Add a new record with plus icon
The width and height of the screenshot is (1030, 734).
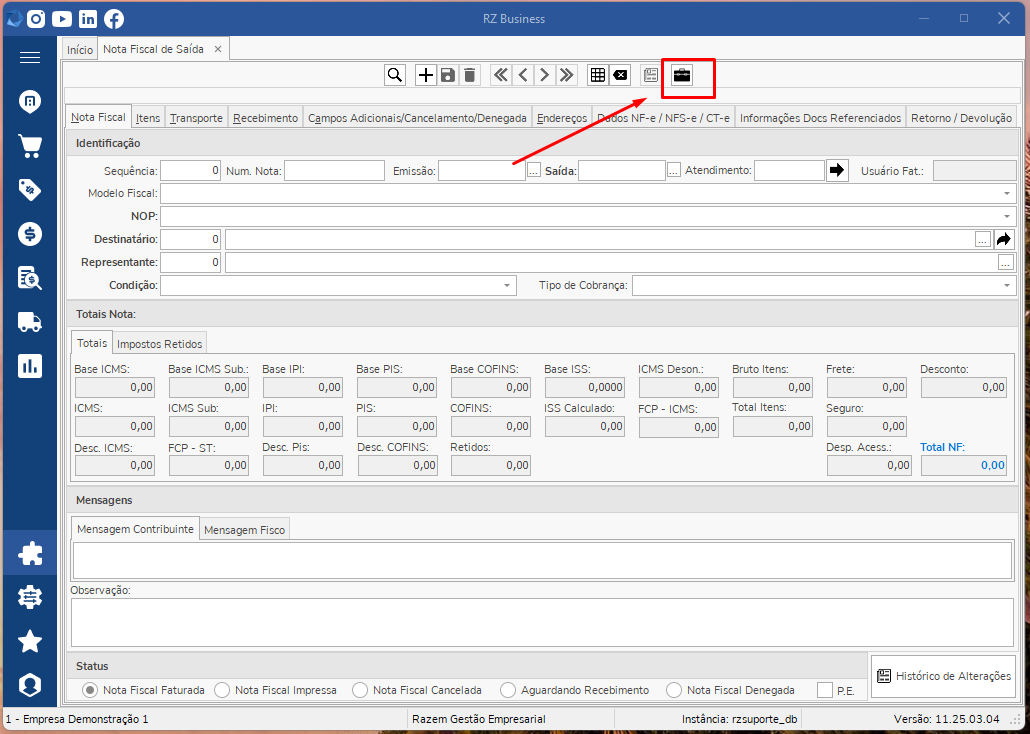tap(426, 75)
